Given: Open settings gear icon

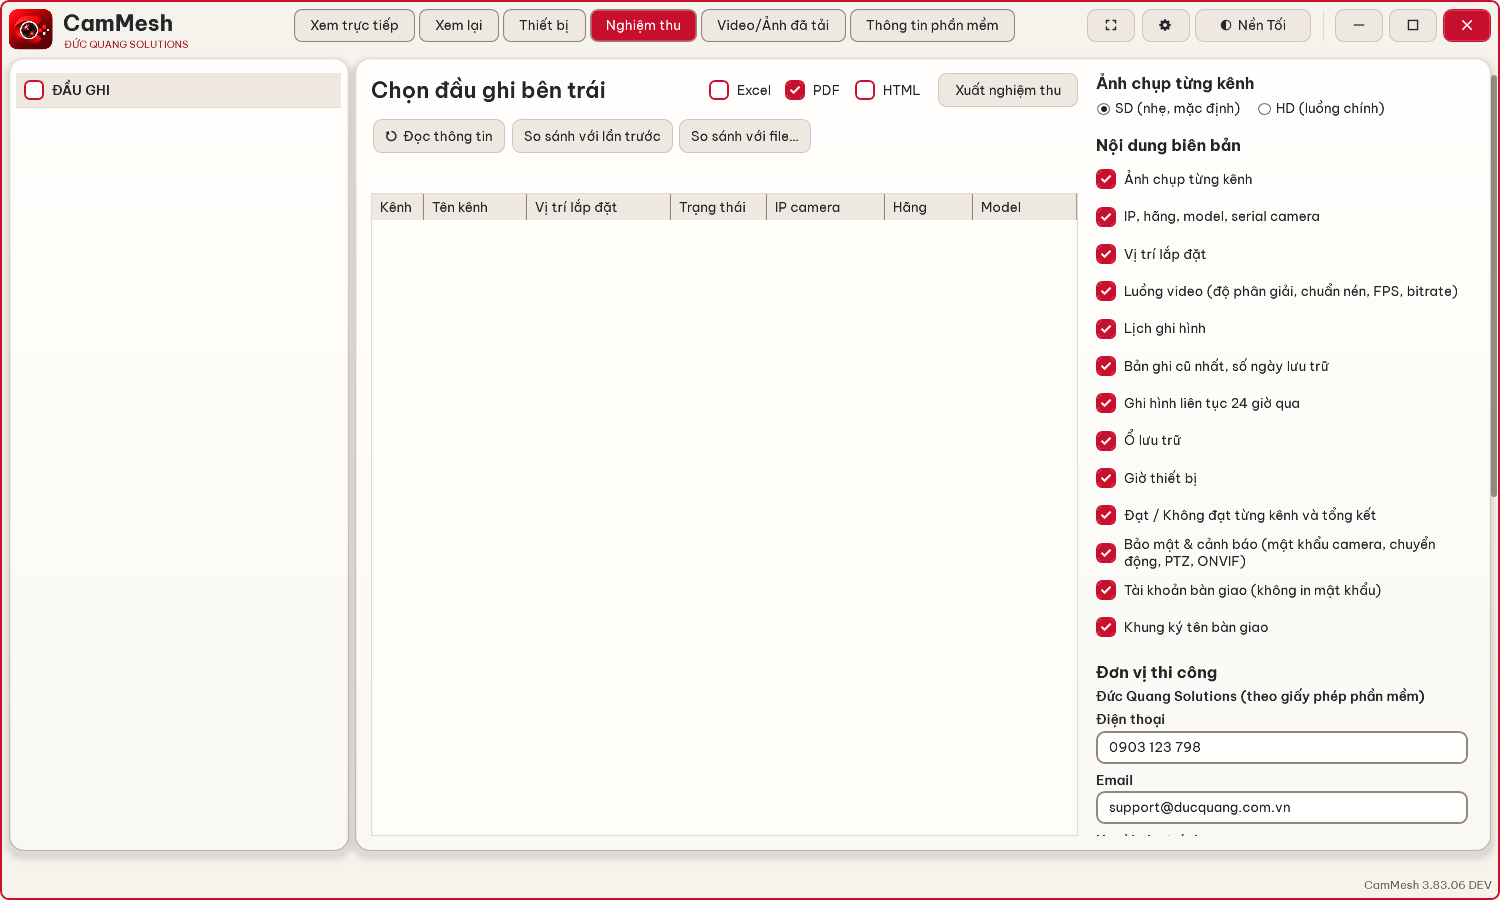Looking at the screenshot, I should pyautogui.click(x=1165, y=25).
